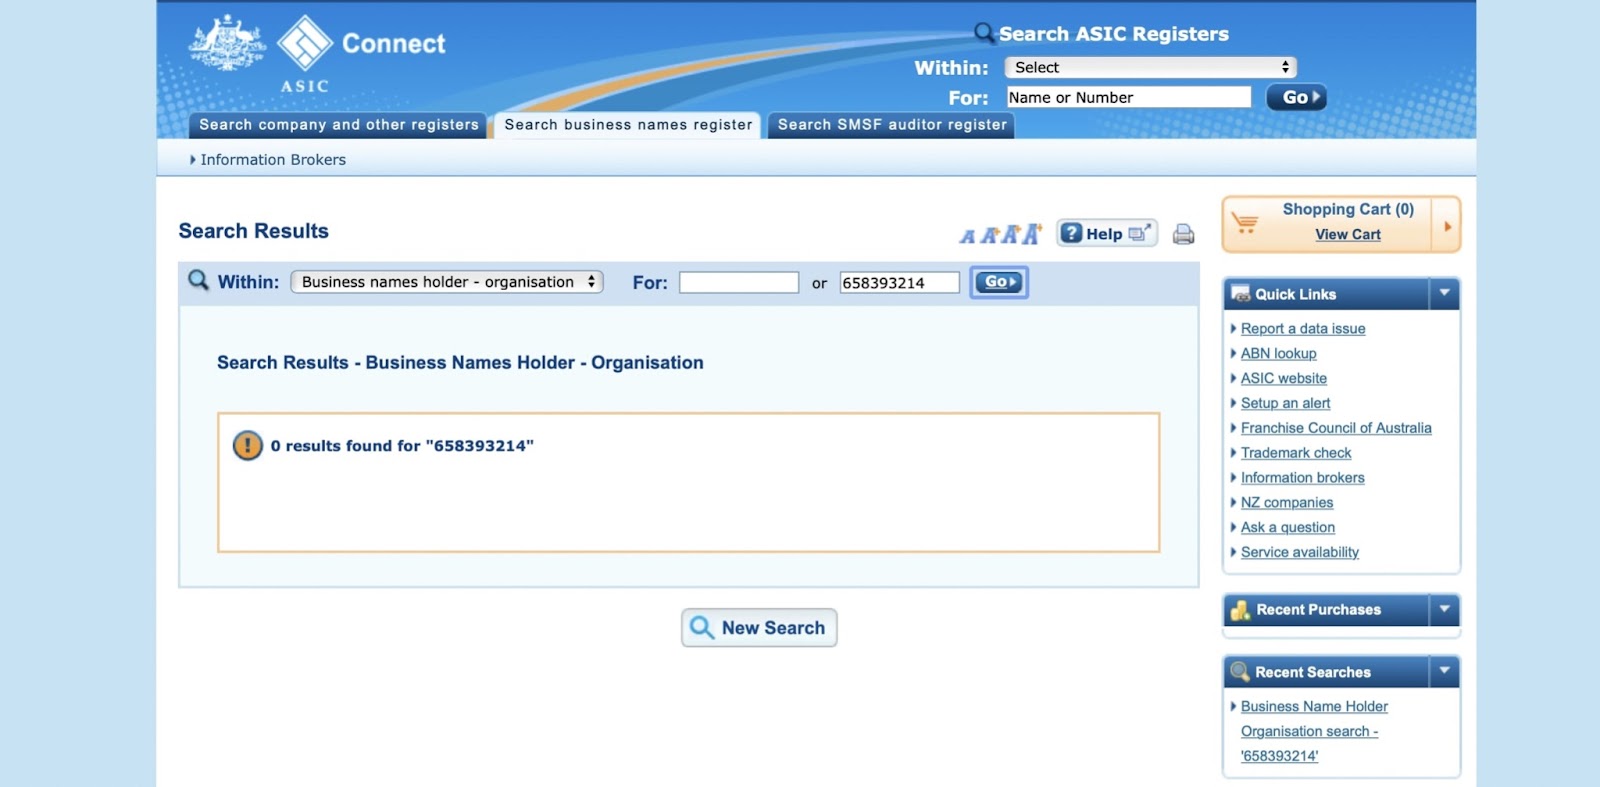Open the header Within Select dropdown
This screenshot has height=787, width=1600.
tap(1150, 67)
